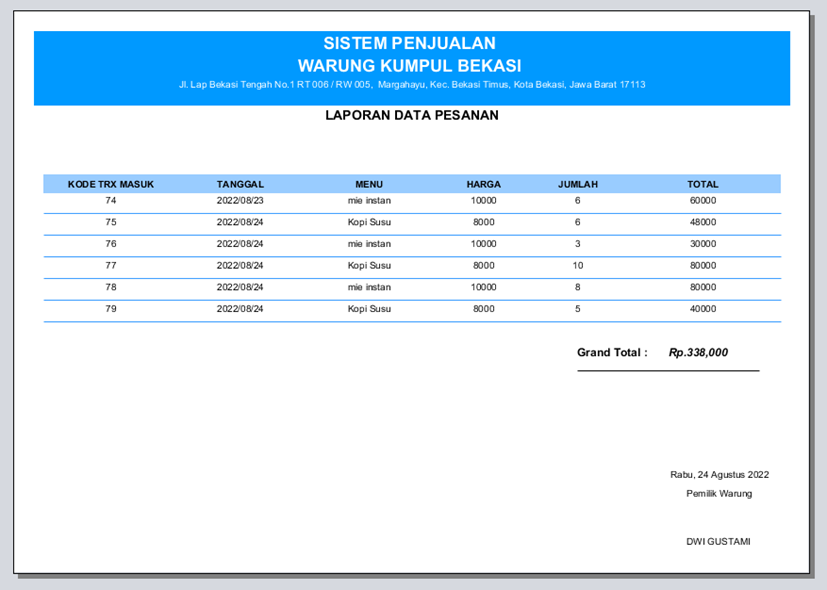This screenshot has width=827, height=590.
Task: Click the 'MENU' column header
Action: 369,184
